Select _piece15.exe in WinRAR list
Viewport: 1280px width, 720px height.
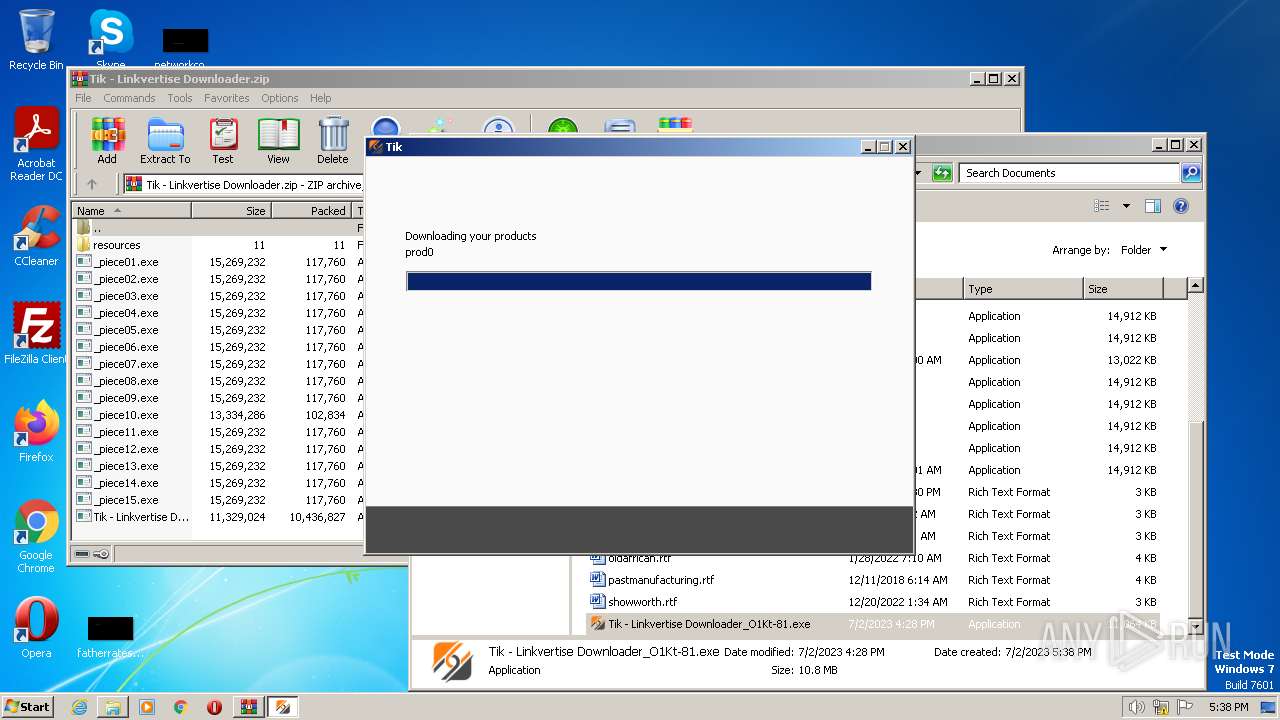[x=125, y=500]
